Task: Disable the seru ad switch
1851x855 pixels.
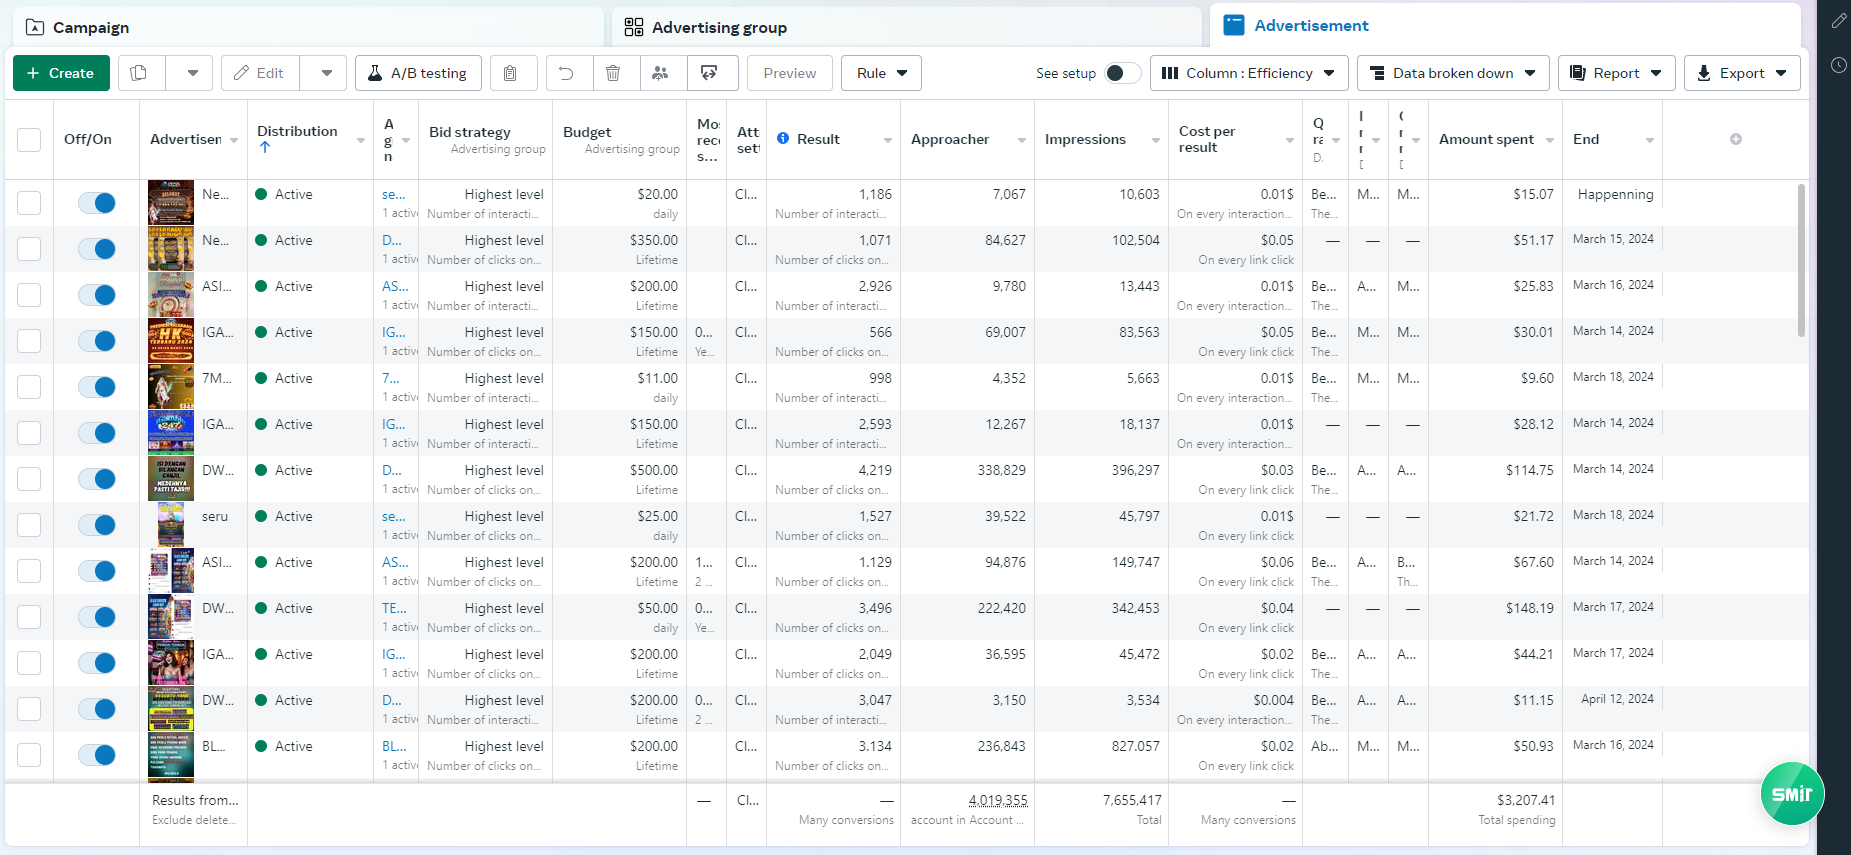Action: pos(97,525)
